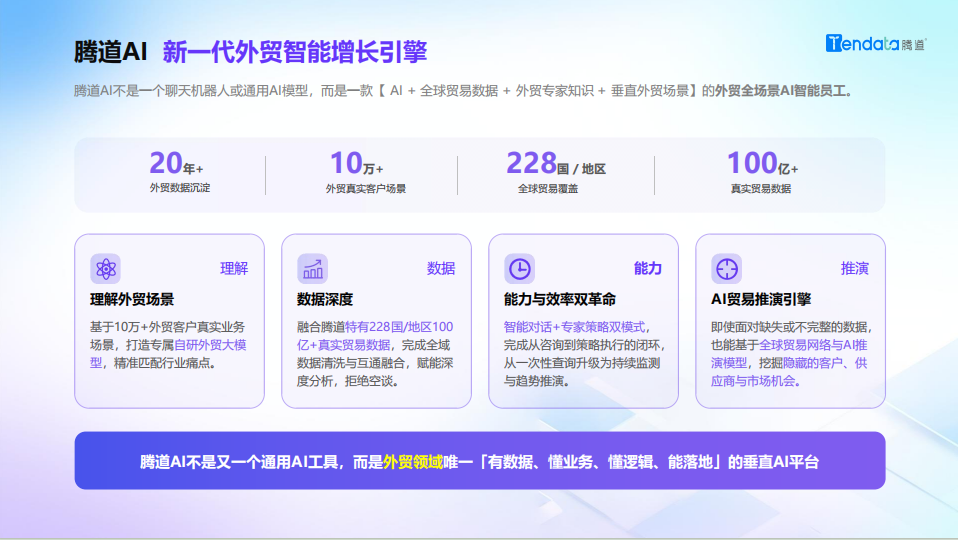Click the 懂业务 phrase in bottom banner
The width and height of the screenshot is (958, 540).
pyautogui.click(x=570, y=462)
